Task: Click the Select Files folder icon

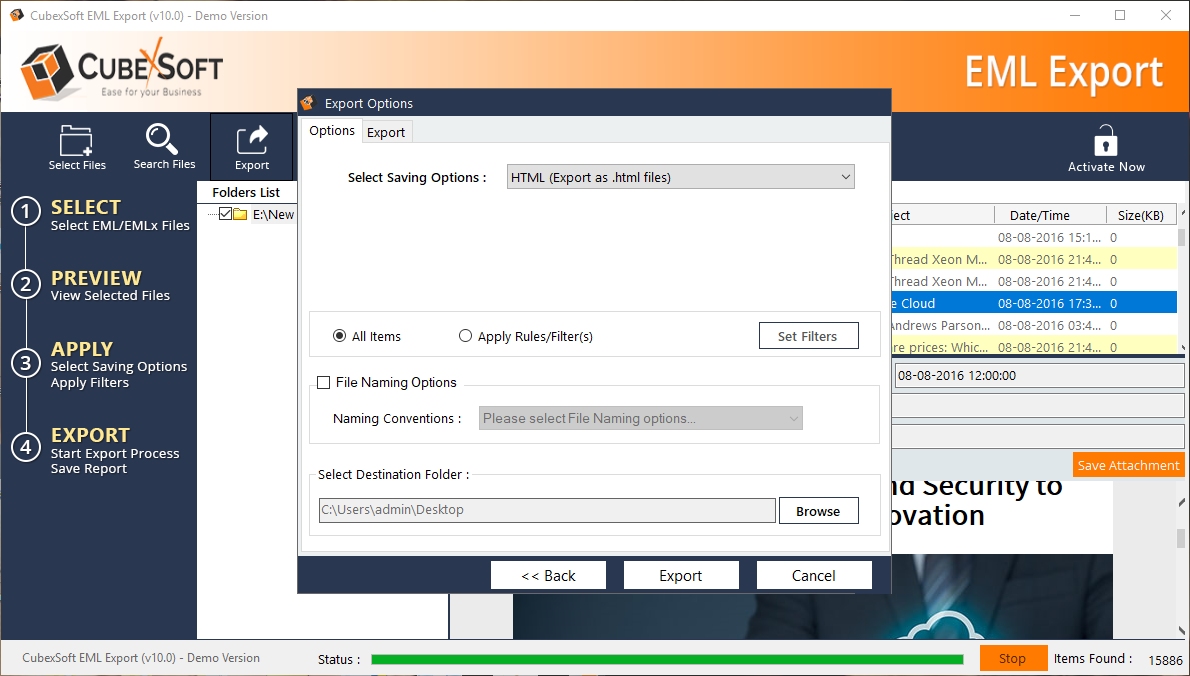Action: coord(76,139)
